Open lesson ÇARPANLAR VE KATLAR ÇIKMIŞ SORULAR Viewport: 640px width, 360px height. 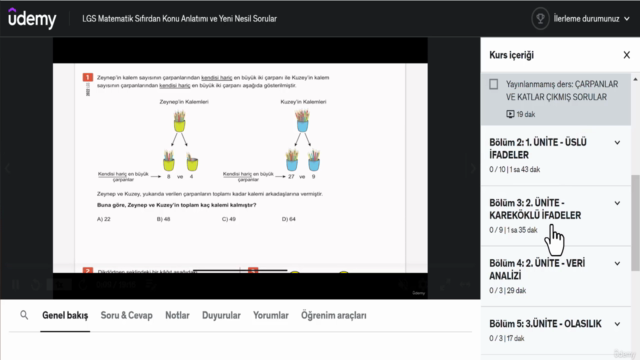point(556,99)
